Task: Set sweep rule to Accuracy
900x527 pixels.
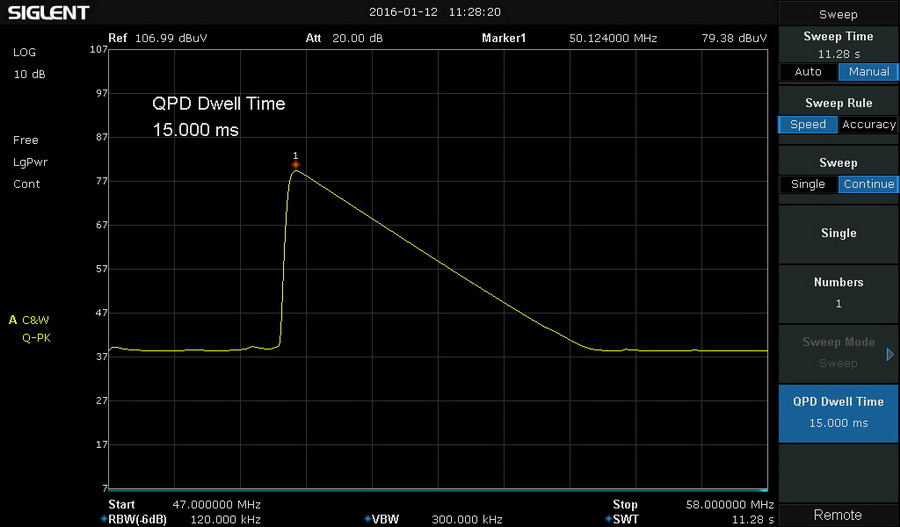Action: tap(868, 125)
